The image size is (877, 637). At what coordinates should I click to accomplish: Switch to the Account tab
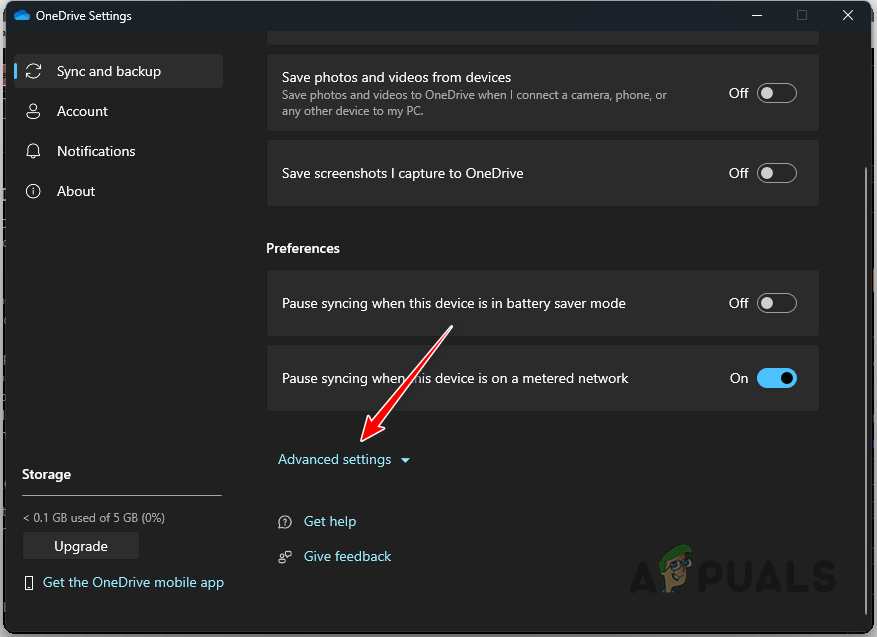(x=83, y=111)
